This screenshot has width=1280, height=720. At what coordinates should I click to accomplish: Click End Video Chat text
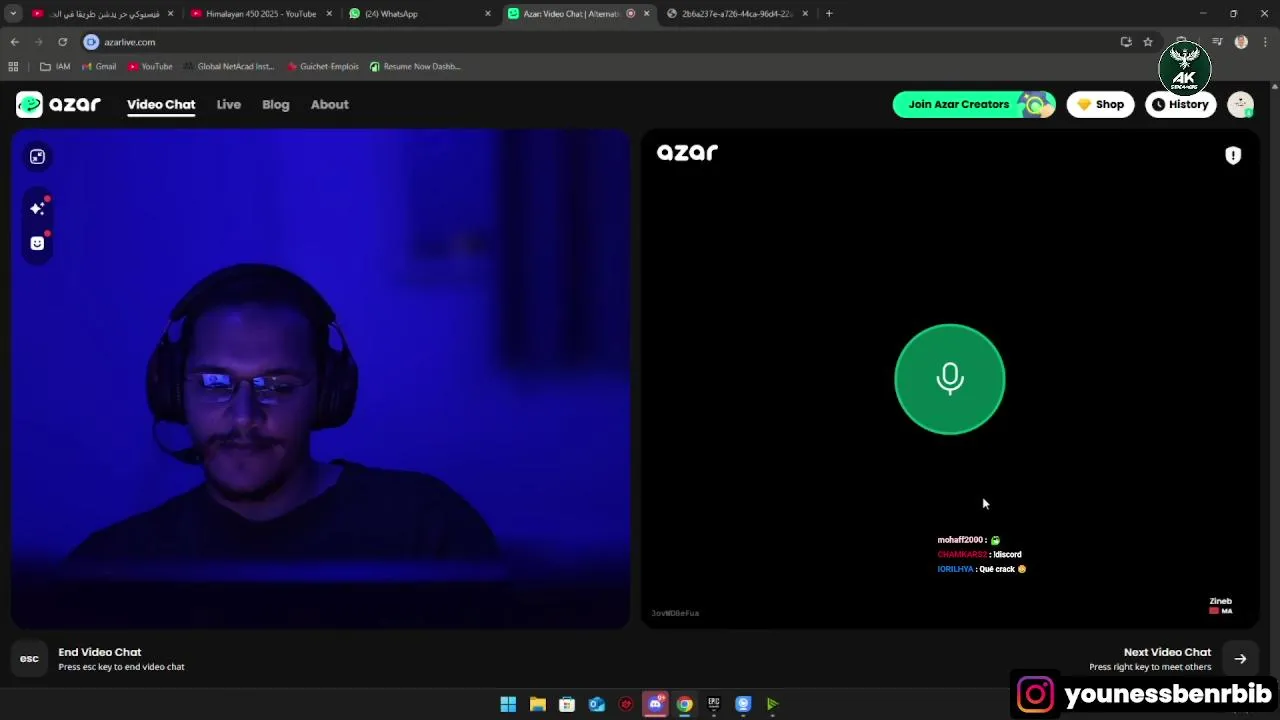point(100,652)
